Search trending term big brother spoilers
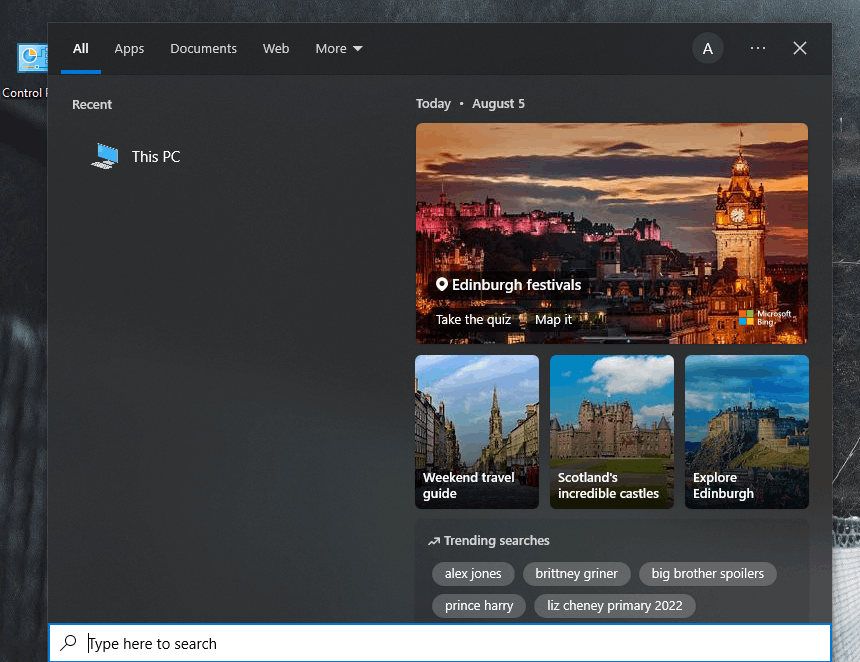Viewport: 860px width, 662px height. (x=708, y=574)
